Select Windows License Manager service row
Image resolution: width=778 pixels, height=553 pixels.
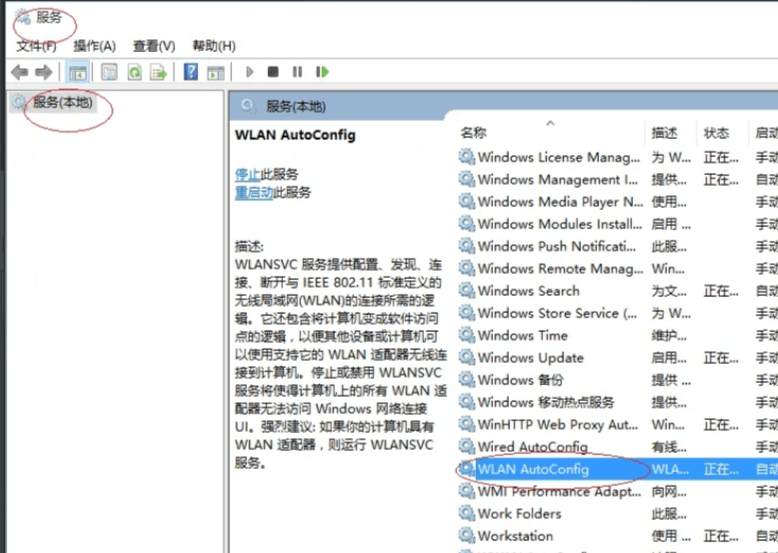point(617,157)
